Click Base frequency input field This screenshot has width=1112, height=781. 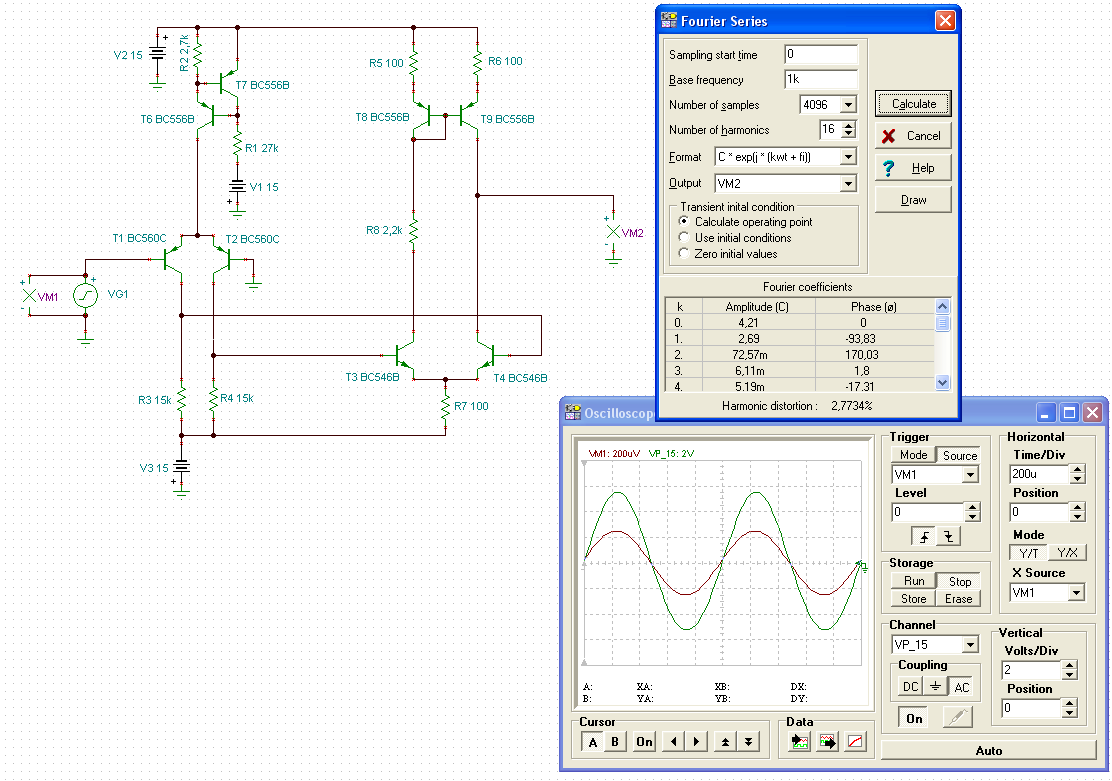click(821, 79)
